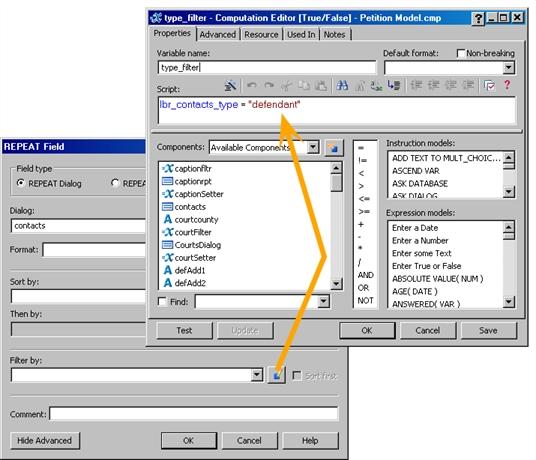Click the Undo icon in Script toolbar

(x=252, y=85)
